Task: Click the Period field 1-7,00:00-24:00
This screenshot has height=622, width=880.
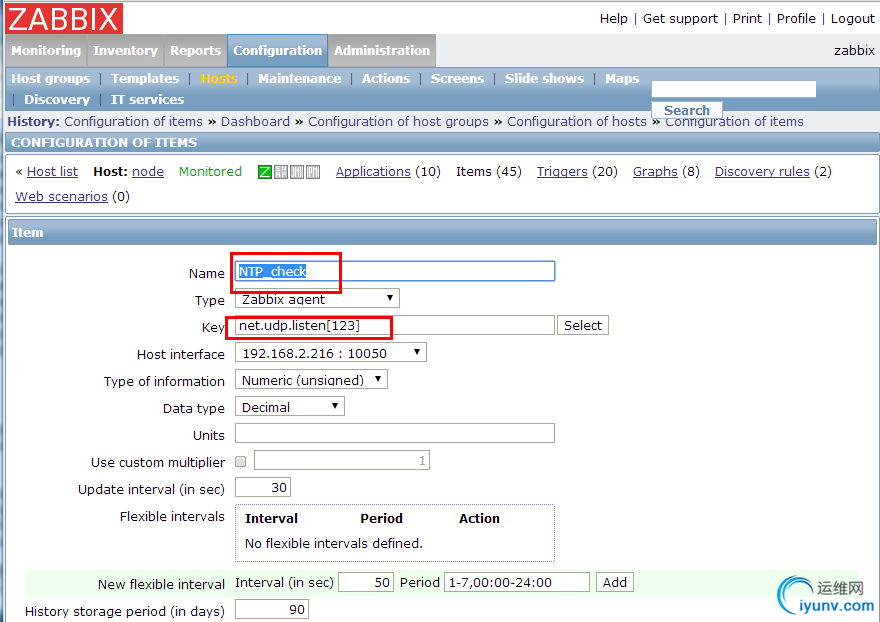Action: click(517, 582)
